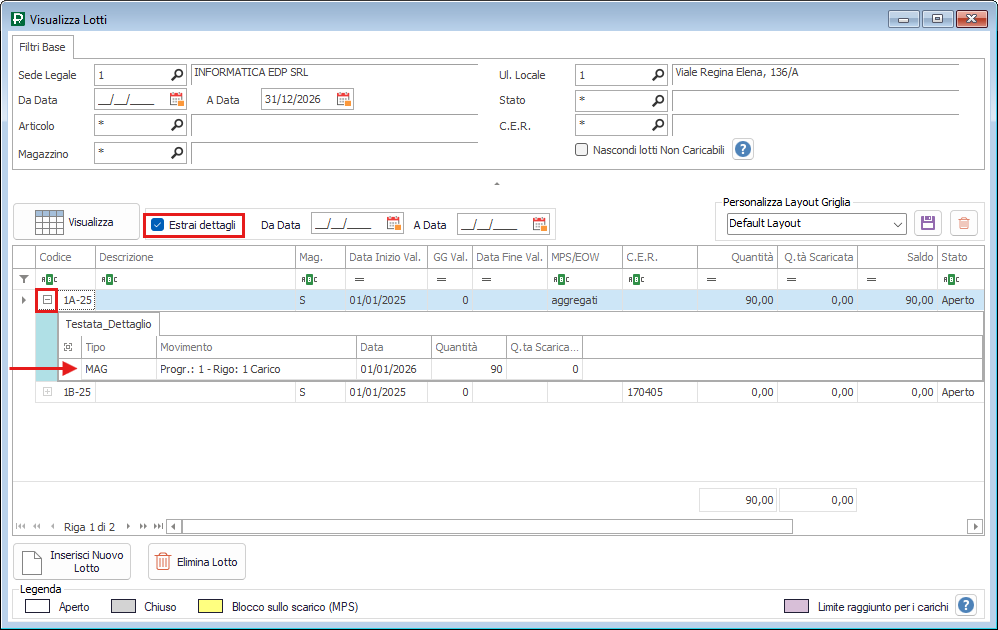Click the help icon in the Legenda bar
This screenshot has height=630, width=998.
(x=965, y=605)
